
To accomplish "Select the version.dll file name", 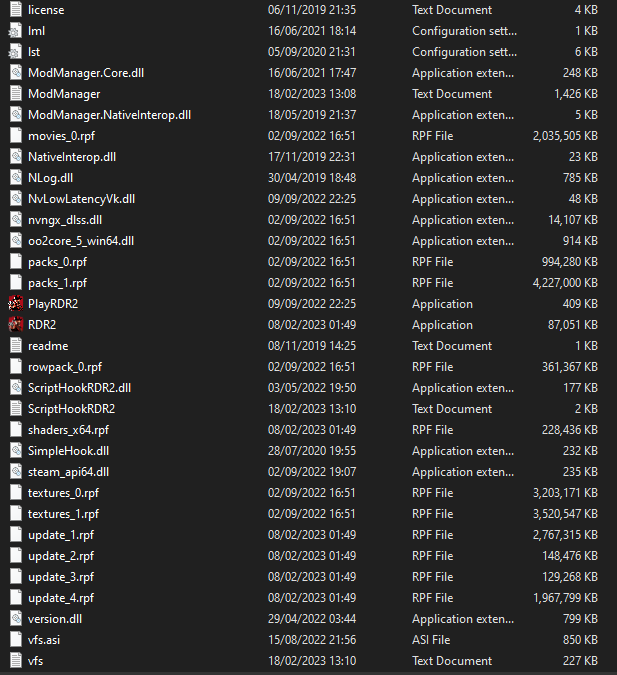I will [56, 619].
